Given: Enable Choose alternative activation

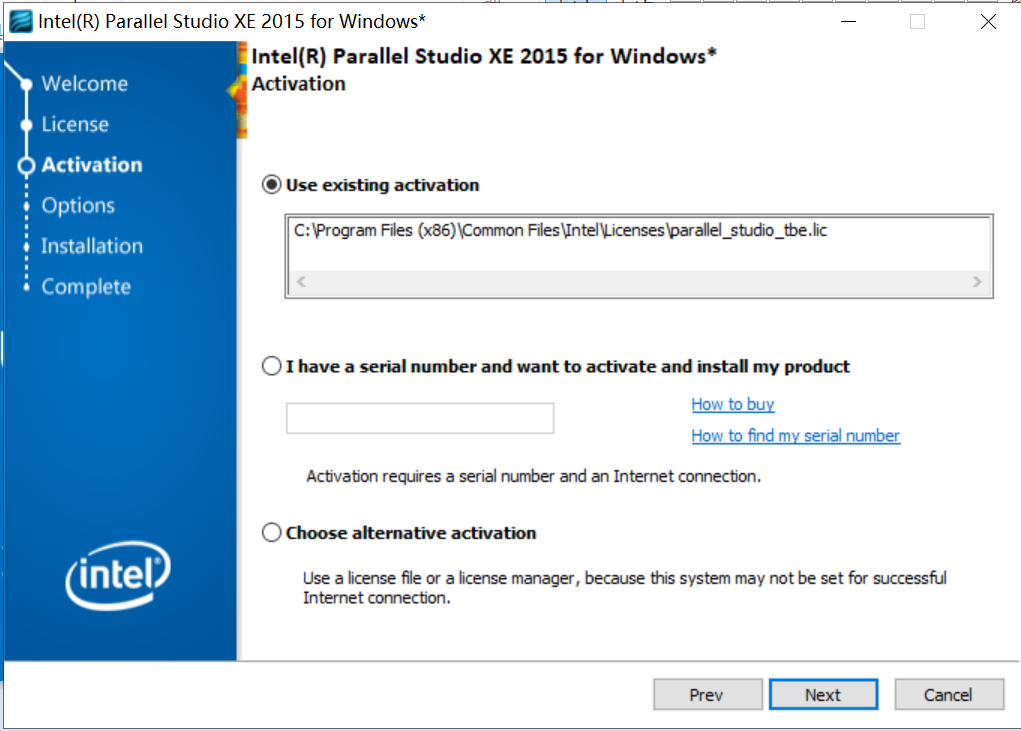Looking at the screenshot, I should 270,532.
